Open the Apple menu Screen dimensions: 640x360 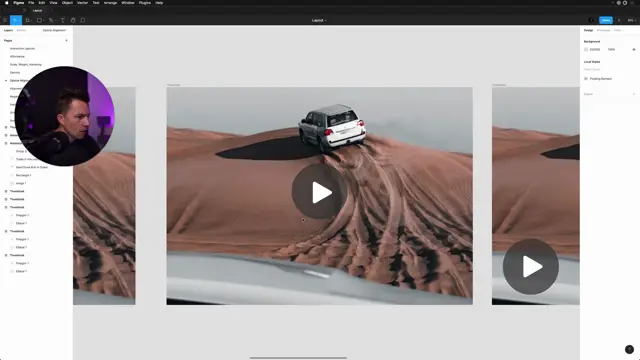pos(7,3)
